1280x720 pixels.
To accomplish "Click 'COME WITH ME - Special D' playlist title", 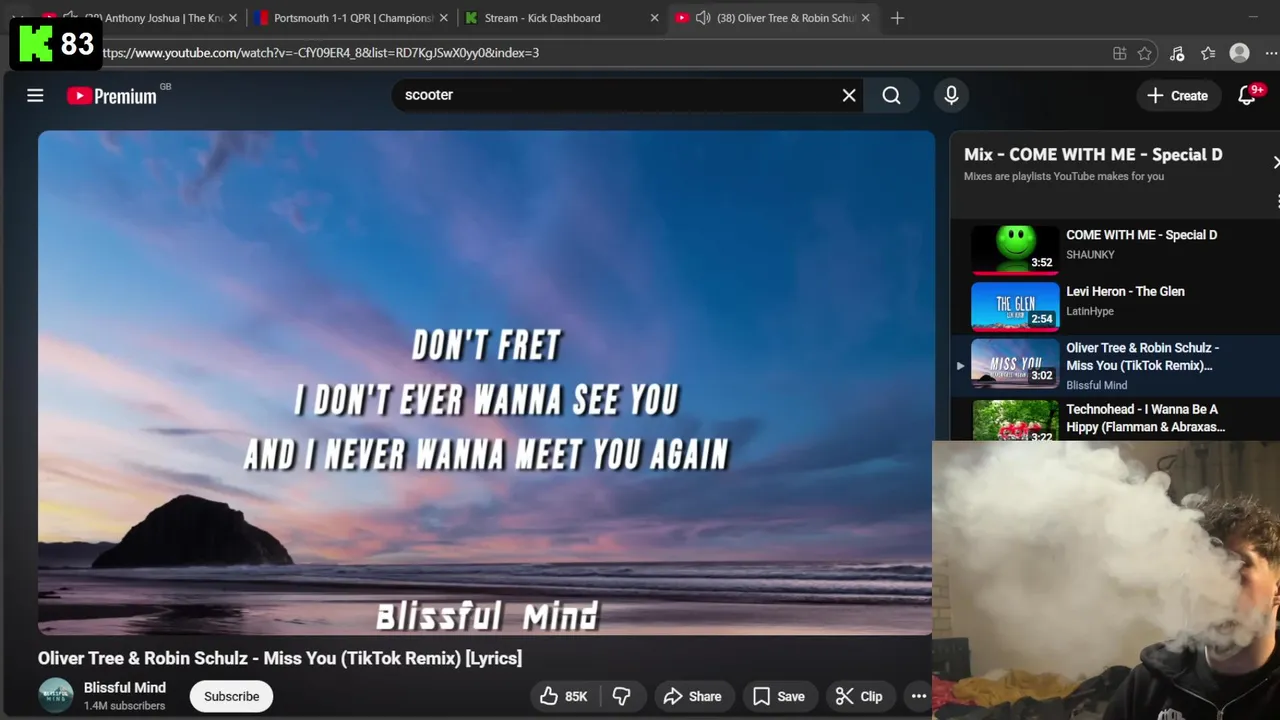I will point(1141,235).
